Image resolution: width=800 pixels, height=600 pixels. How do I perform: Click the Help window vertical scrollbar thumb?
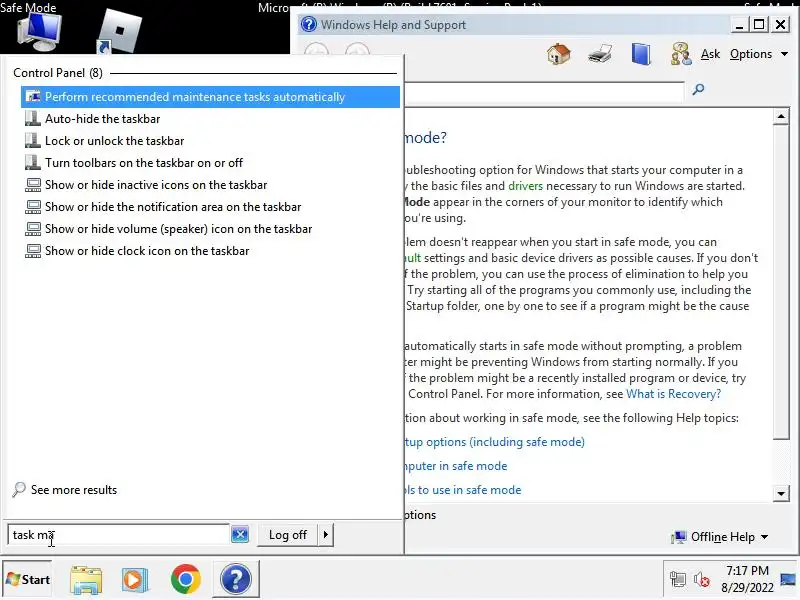click(781, 282)
